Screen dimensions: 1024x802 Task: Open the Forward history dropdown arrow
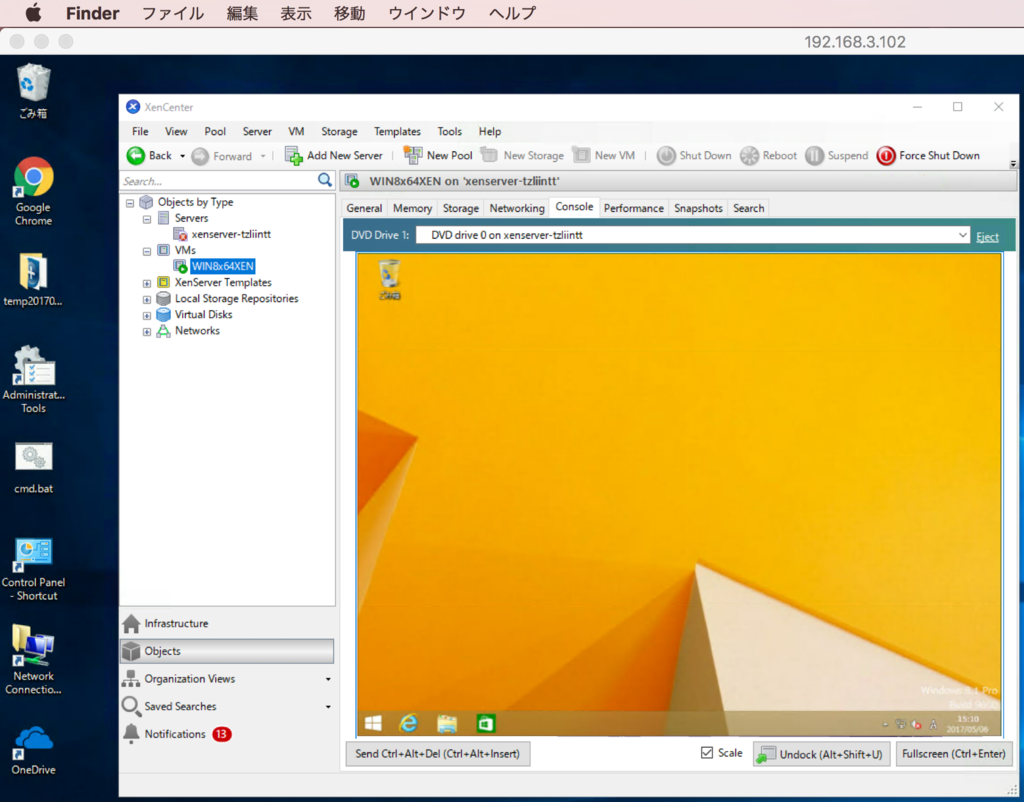point(263,156)
